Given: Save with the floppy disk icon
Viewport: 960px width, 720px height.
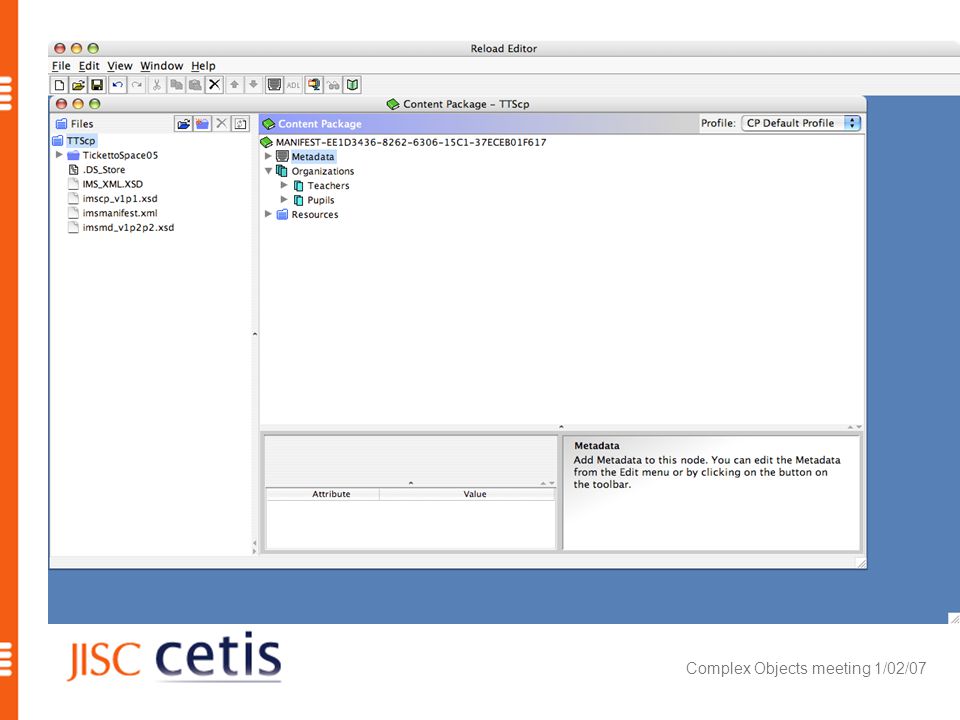Looking at the screenshot, I should click(x=97, y=85).
